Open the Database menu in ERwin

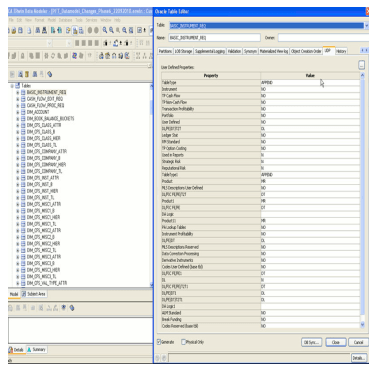click(x=65, y=20)
